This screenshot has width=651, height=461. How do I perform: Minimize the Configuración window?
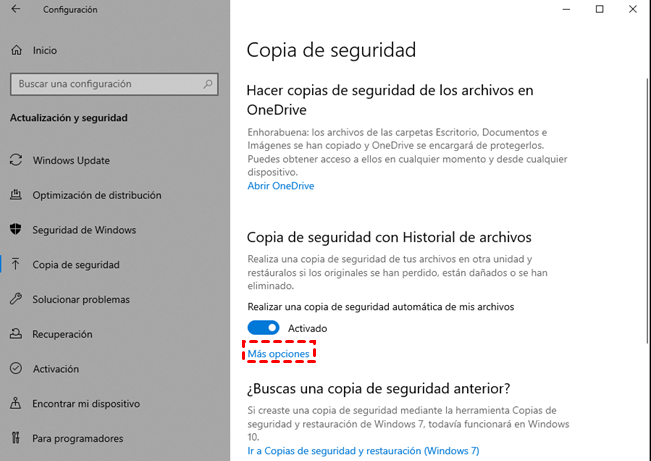566,9
